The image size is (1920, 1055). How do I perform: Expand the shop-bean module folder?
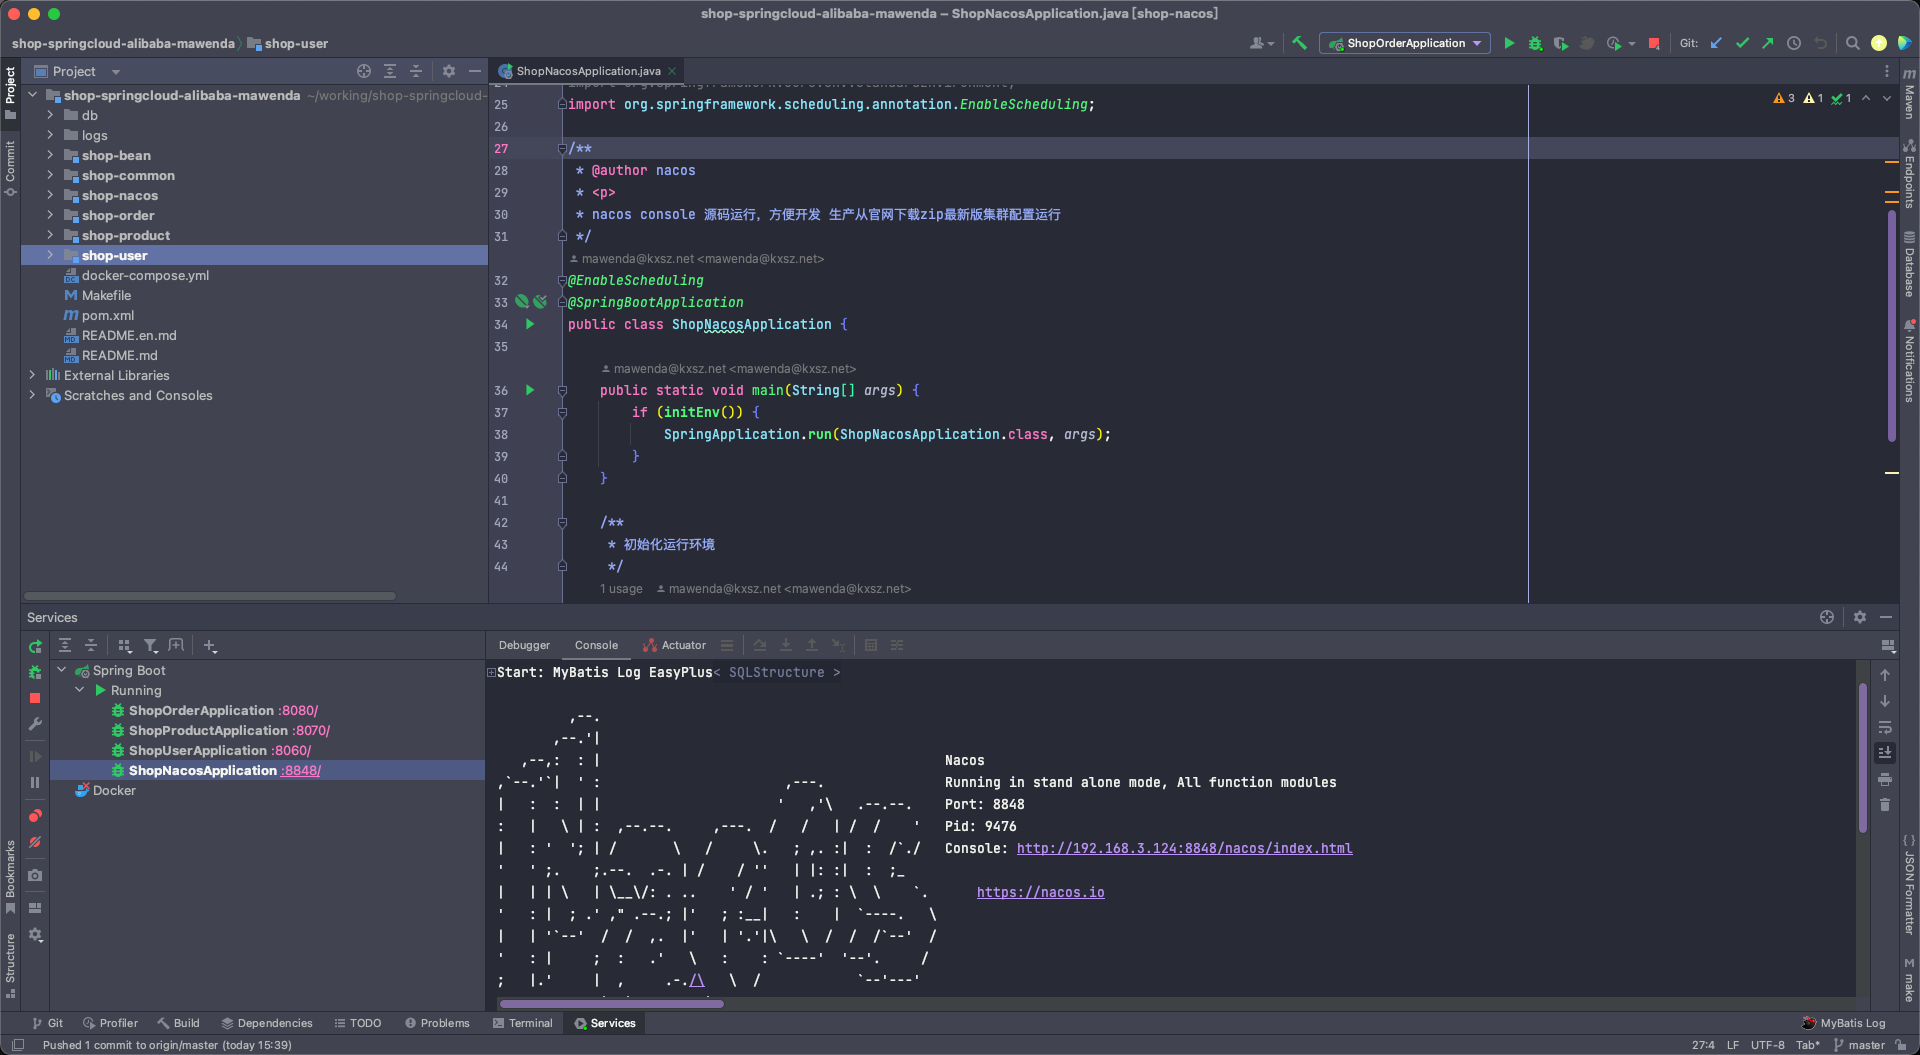click(x=50, y=155)
